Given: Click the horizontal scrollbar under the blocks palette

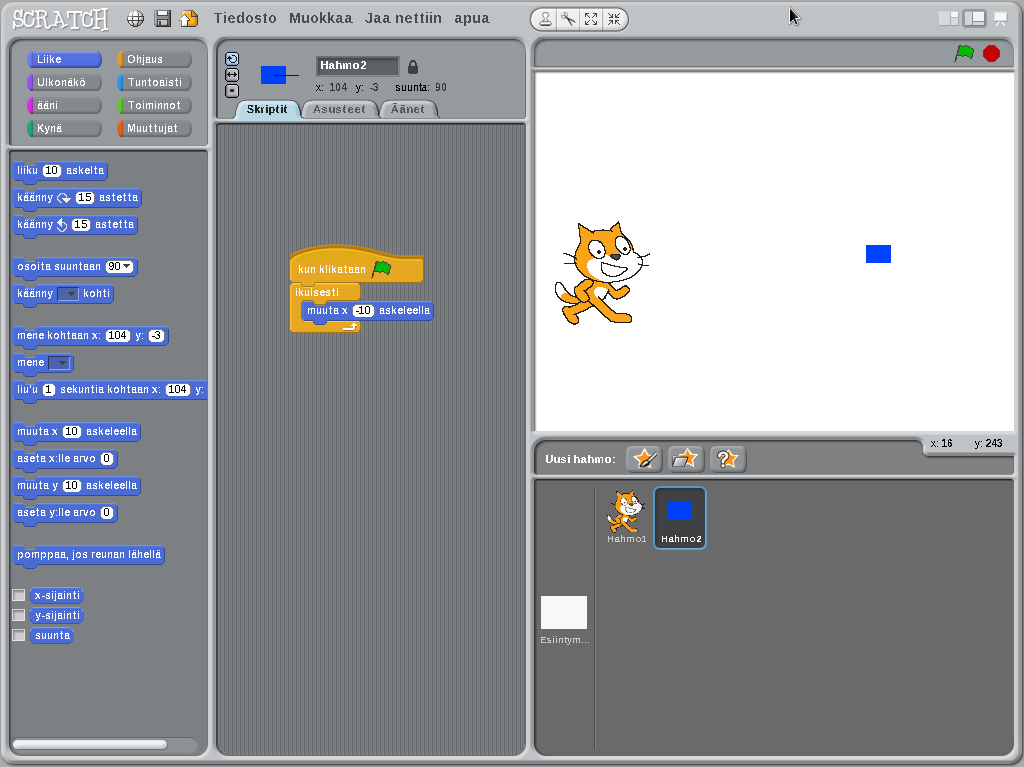Looking at the screenshot, I should point(89,744).
